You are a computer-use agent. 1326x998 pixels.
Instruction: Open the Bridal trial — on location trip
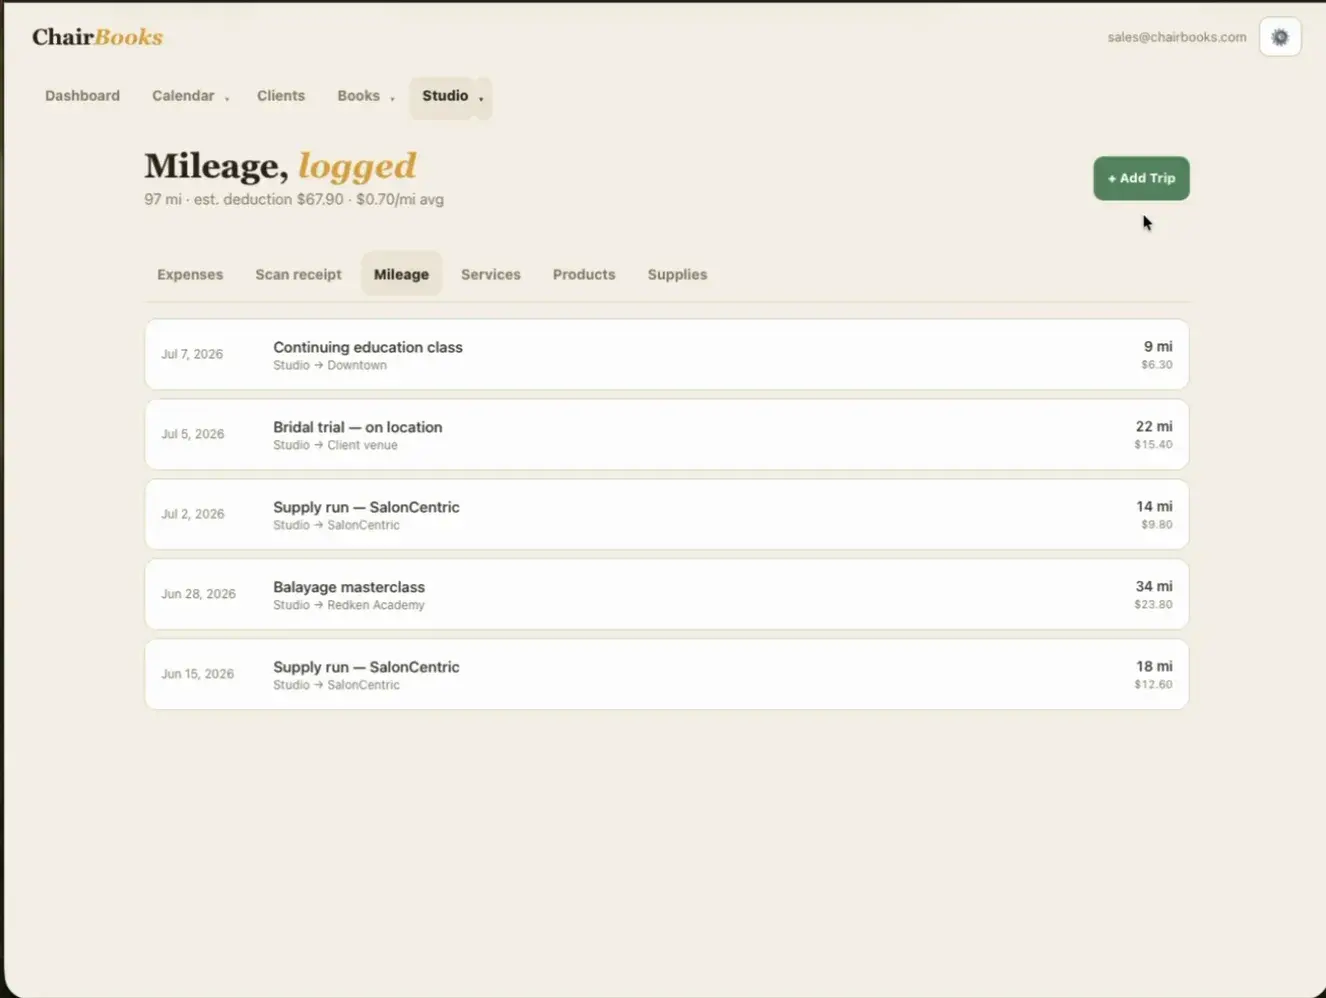667,435
